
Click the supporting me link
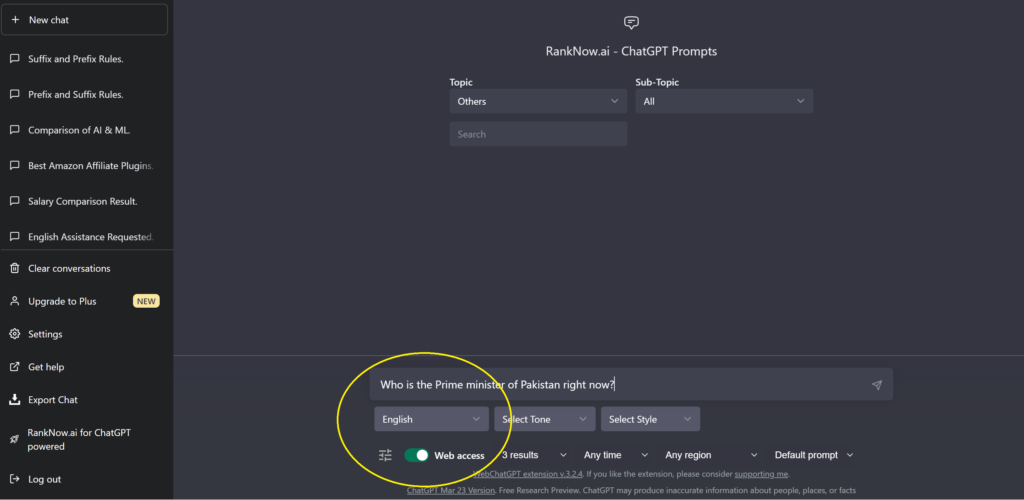761,474
